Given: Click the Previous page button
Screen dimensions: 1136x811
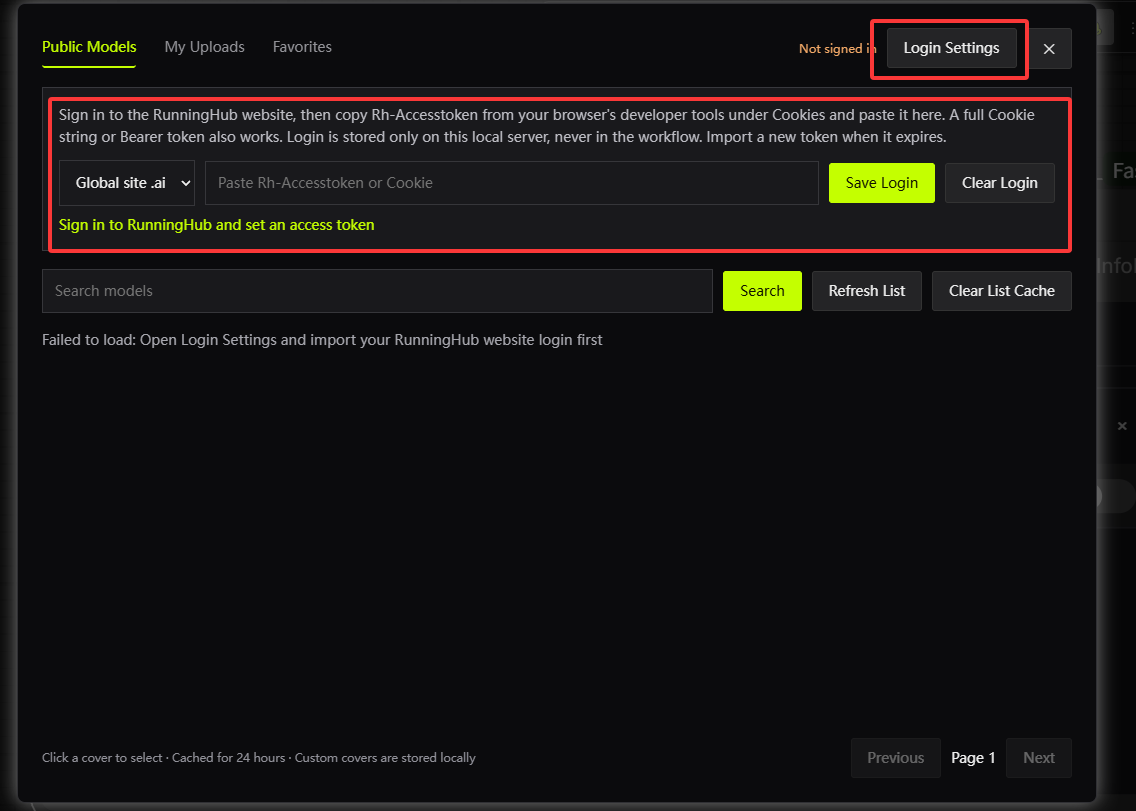Looking at the screenshot, I should 895,757.
